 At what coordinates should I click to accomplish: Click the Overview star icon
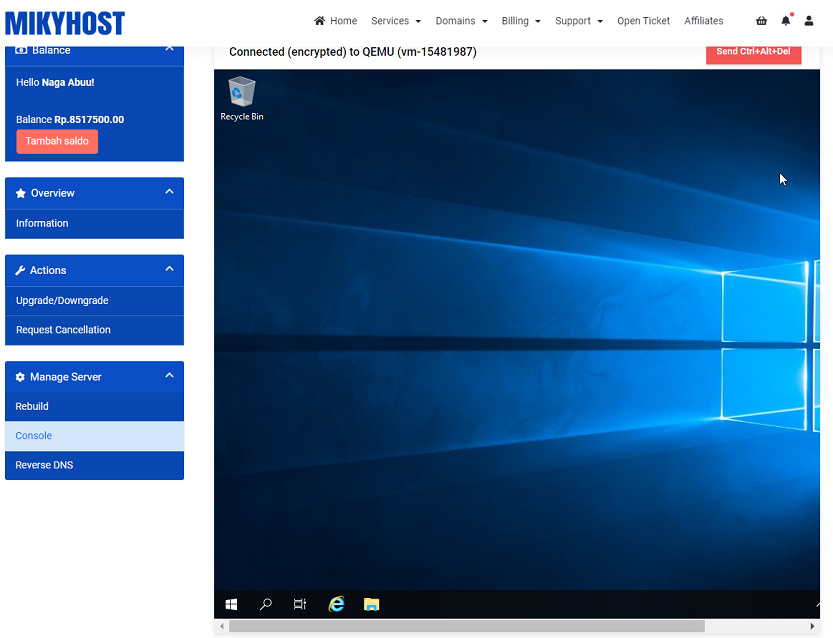coord(21,193)
